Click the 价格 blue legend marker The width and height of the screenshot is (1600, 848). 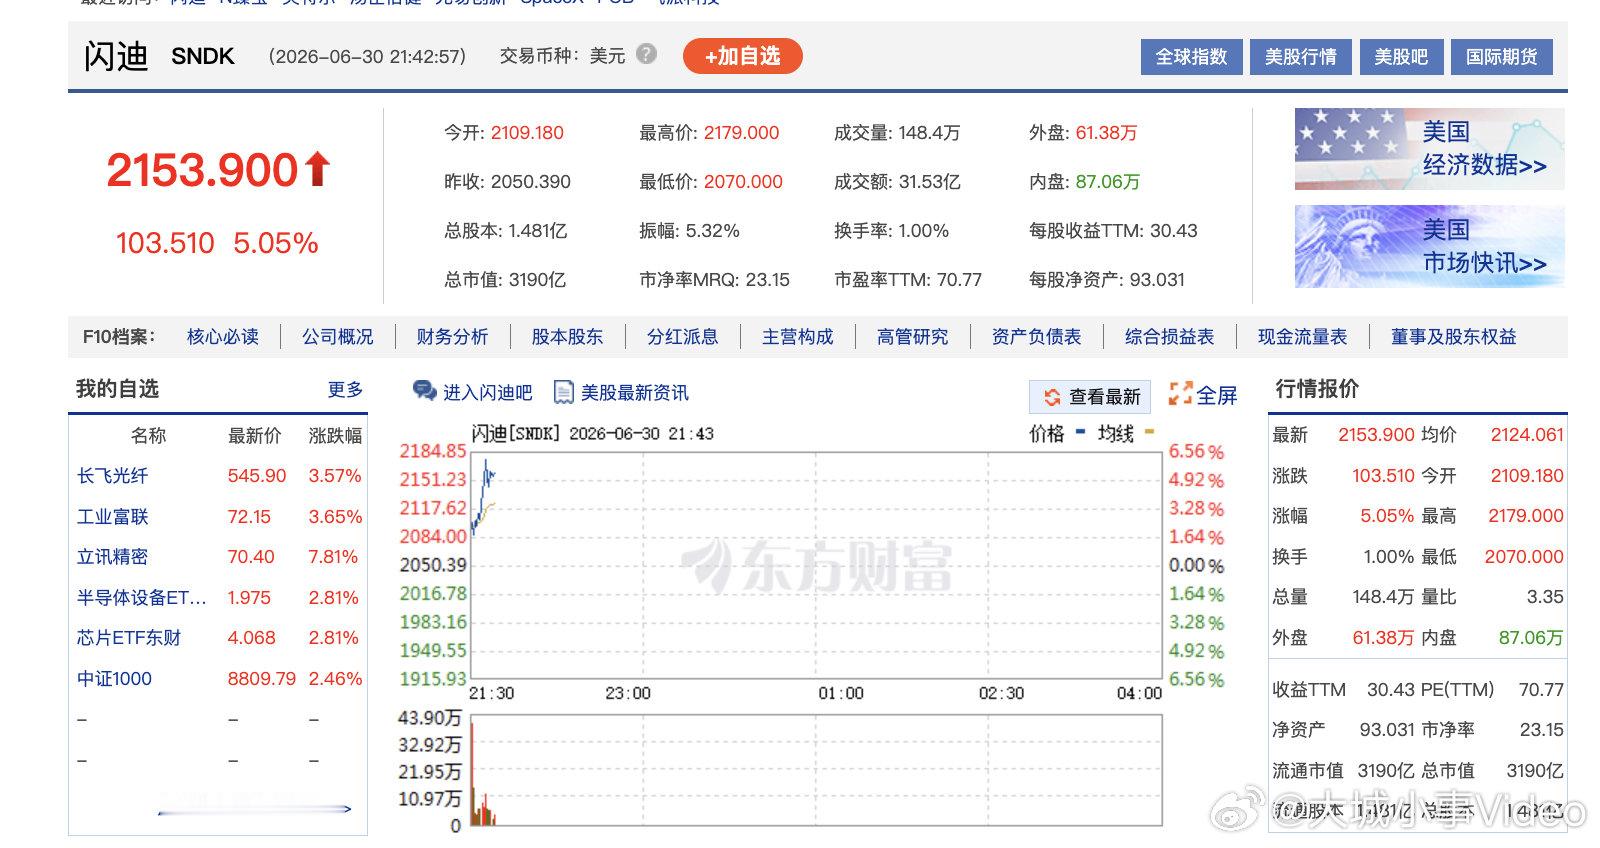coord(1080,432)
